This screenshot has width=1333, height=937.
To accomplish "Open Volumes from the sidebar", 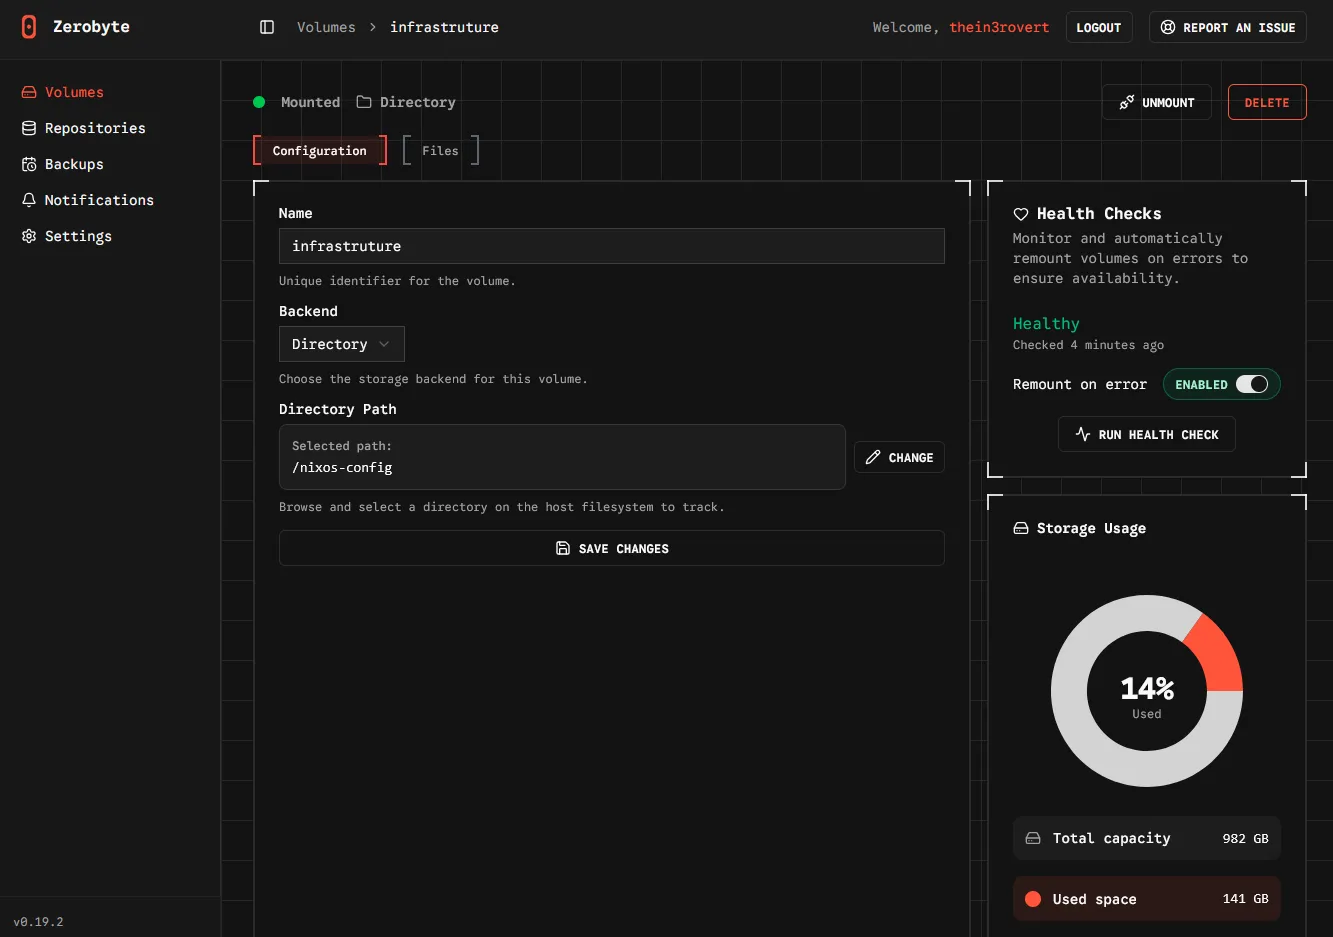I will (x=74, y=92).
